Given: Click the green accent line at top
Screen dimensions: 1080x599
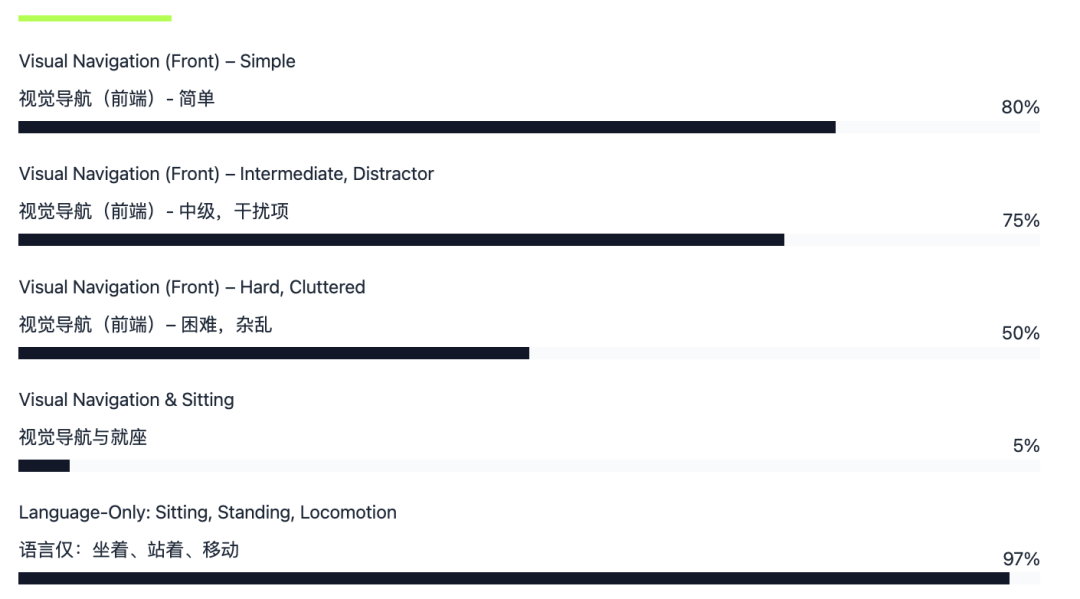Looking at the screenshot, I should [95, 19].
